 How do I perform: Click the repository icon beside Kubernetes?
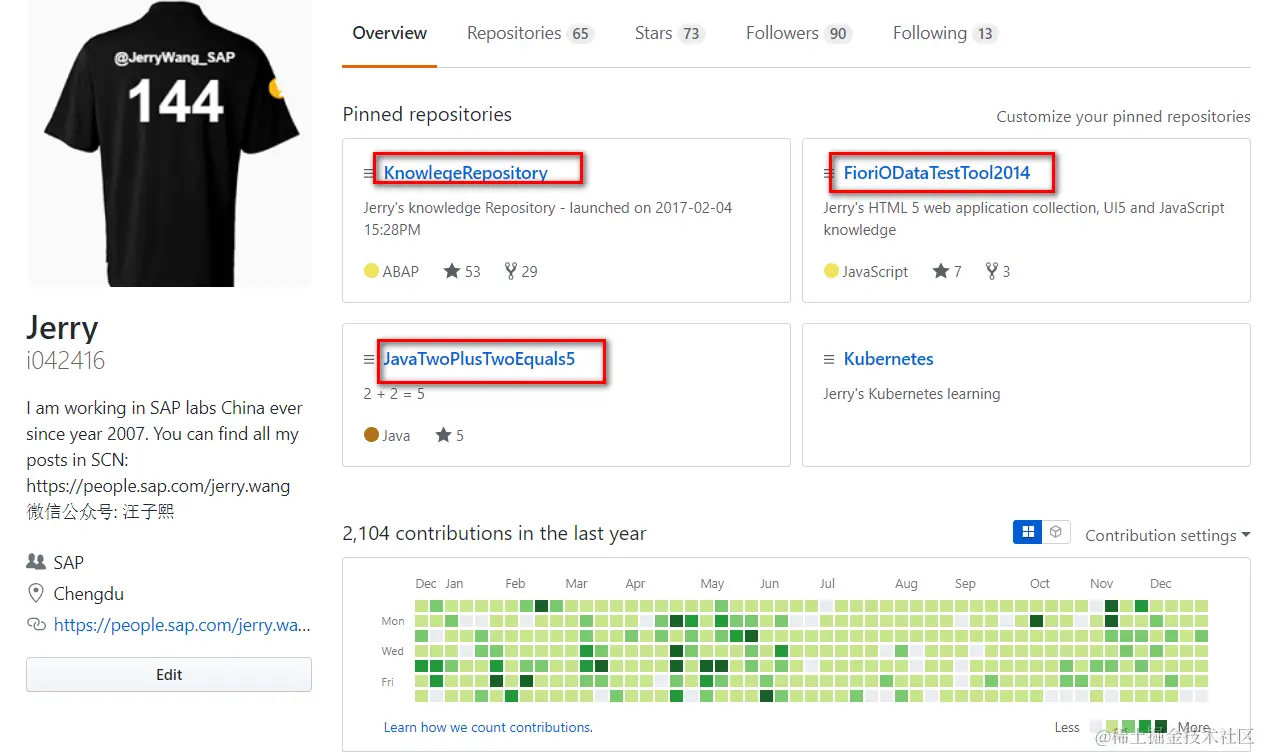pyautogui.click(x=828, y=358)
